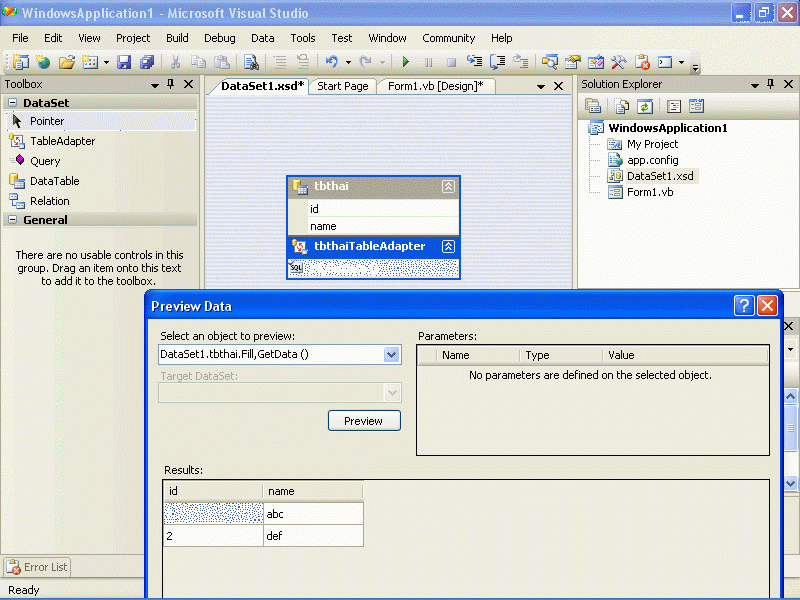This screenshot has height=600, width=800.
Task: Click the 'abc' cell in Results grid
Action: coord(313,514)
